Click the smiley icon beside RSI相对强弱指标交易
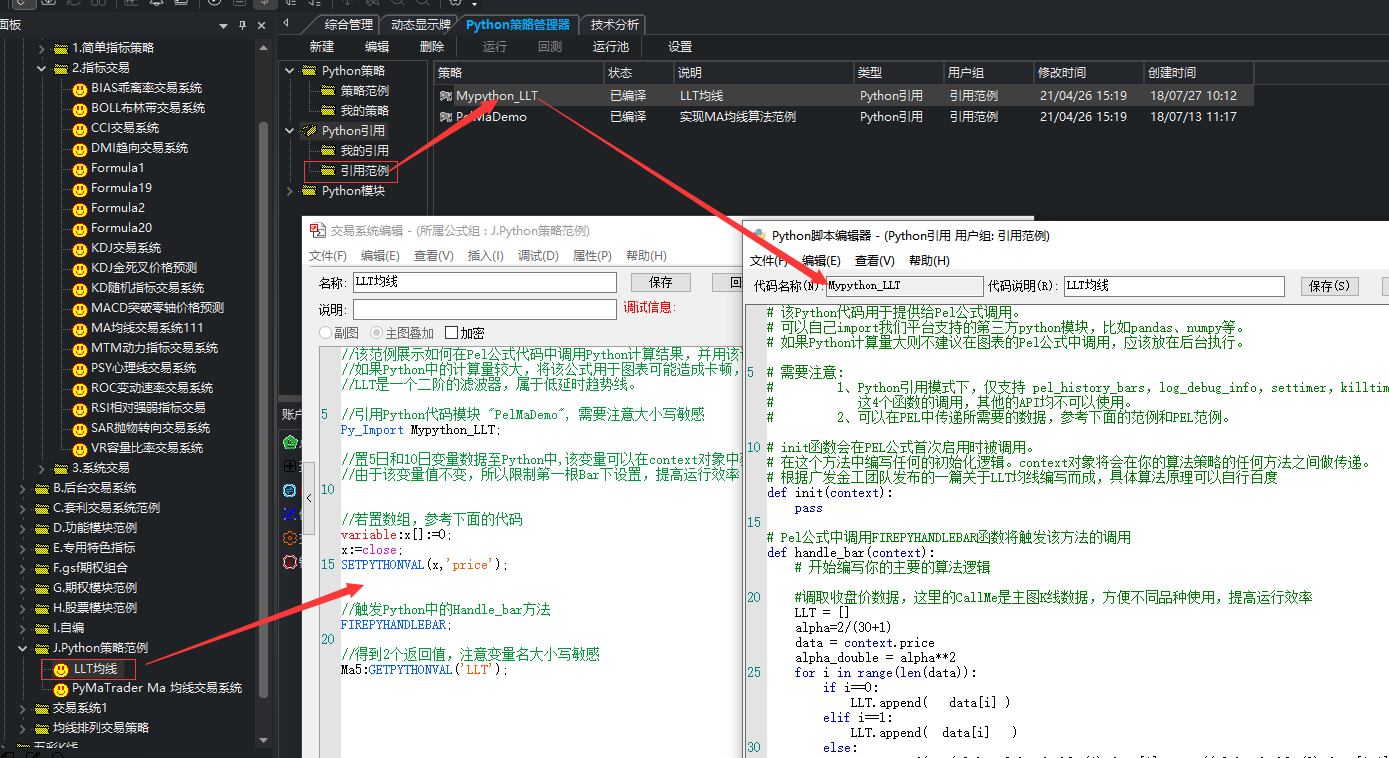Image resolution: width=1389 pixels, height=758 pixels. [80, 408]
